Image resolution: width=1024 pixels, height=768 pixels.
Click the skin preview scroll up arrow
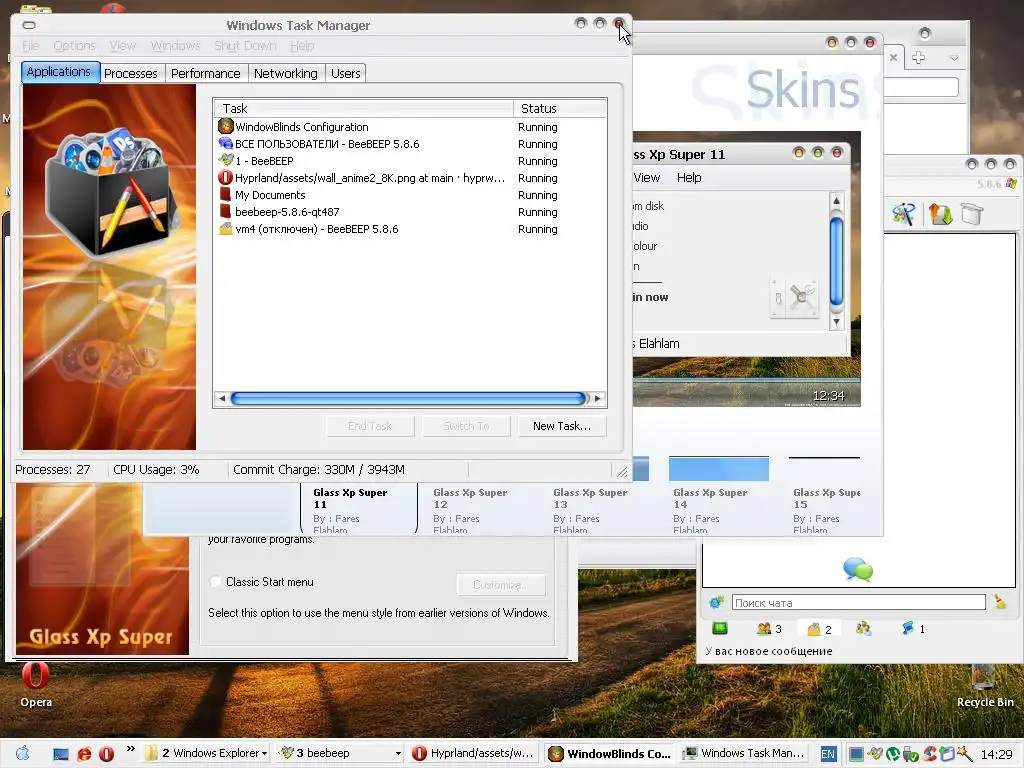click(837, 200)
